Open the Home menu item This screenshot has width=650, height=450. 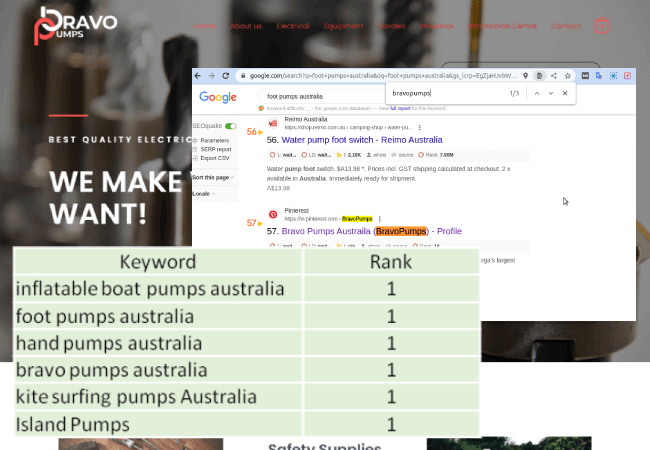(204, 26)
